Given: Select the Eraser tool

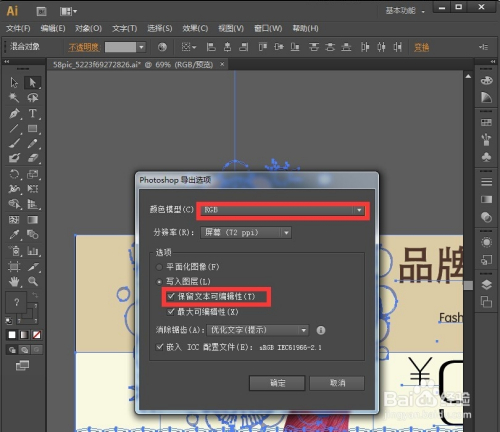Looking at the screenshot, I should click(33, 158).
